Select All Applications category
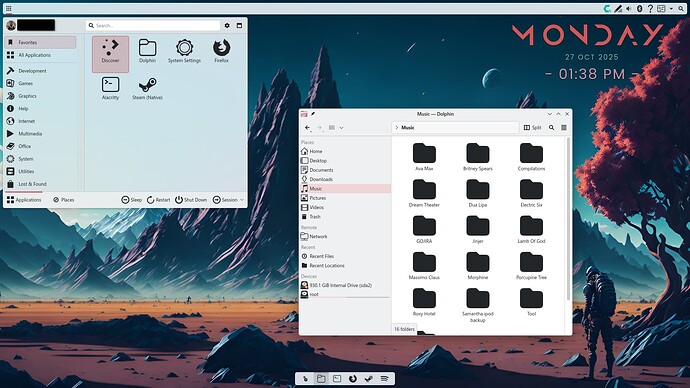690x388 pixels. click(40, 55)
